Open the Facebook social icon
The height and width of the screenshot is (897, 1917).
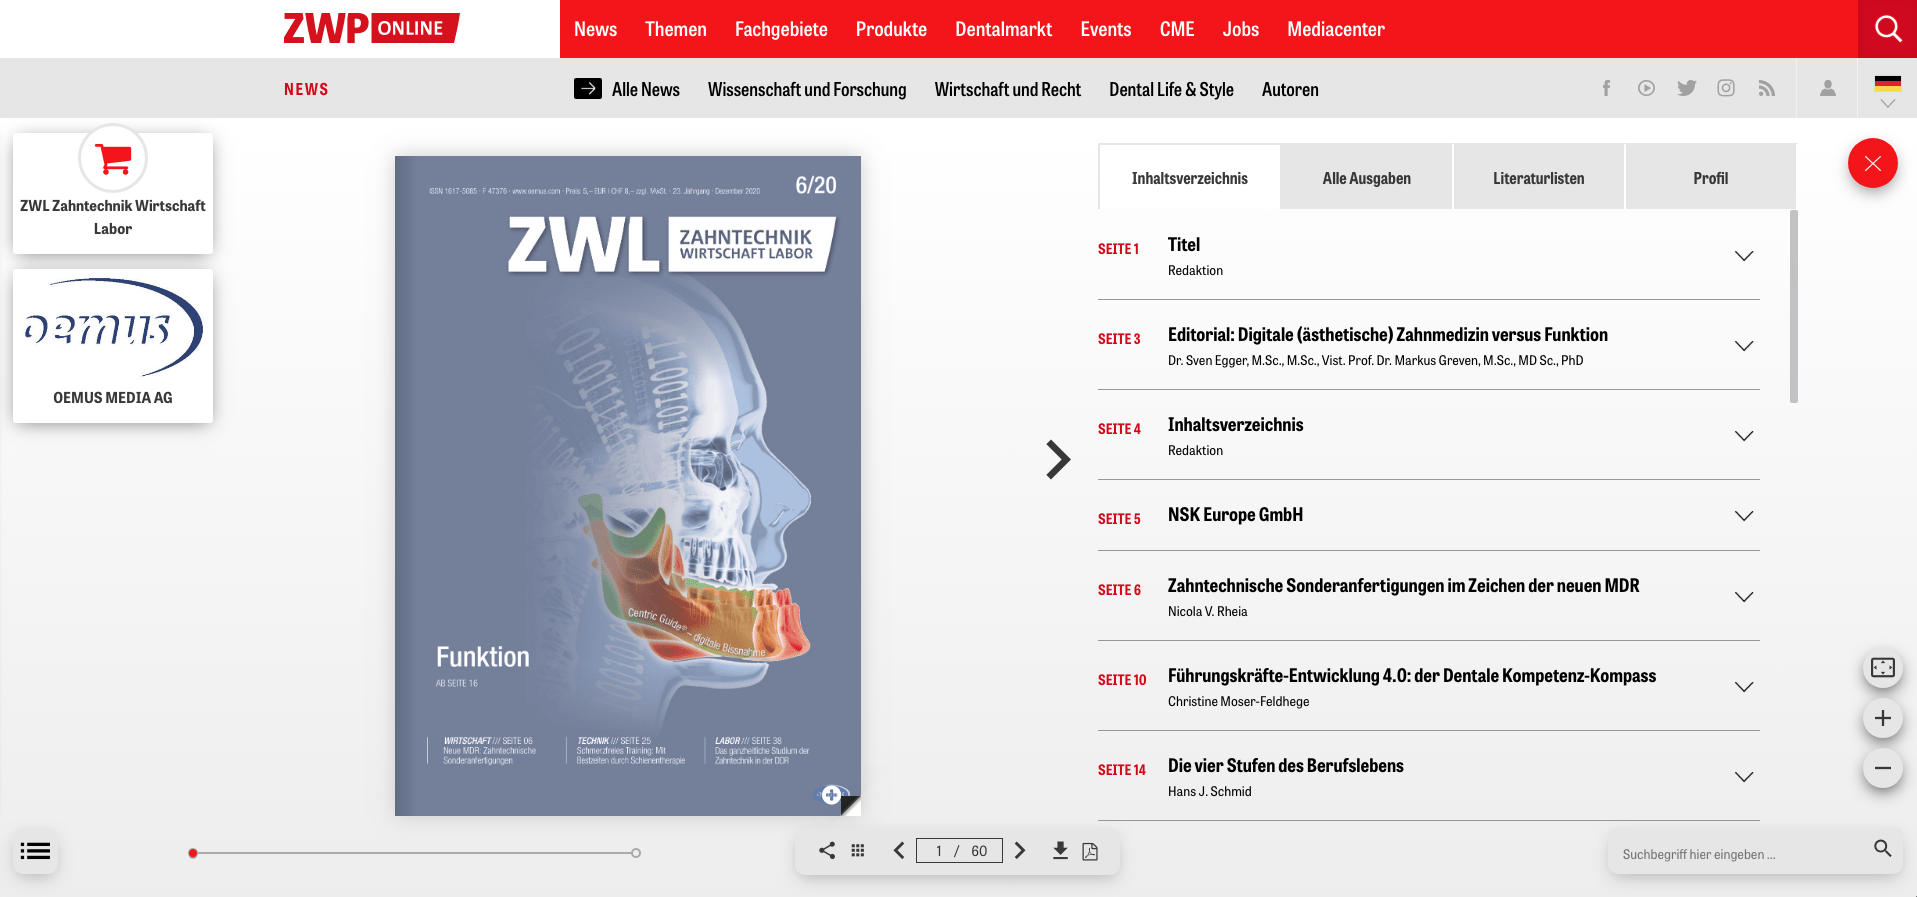pyautogui.click(x=1606, y=88)
